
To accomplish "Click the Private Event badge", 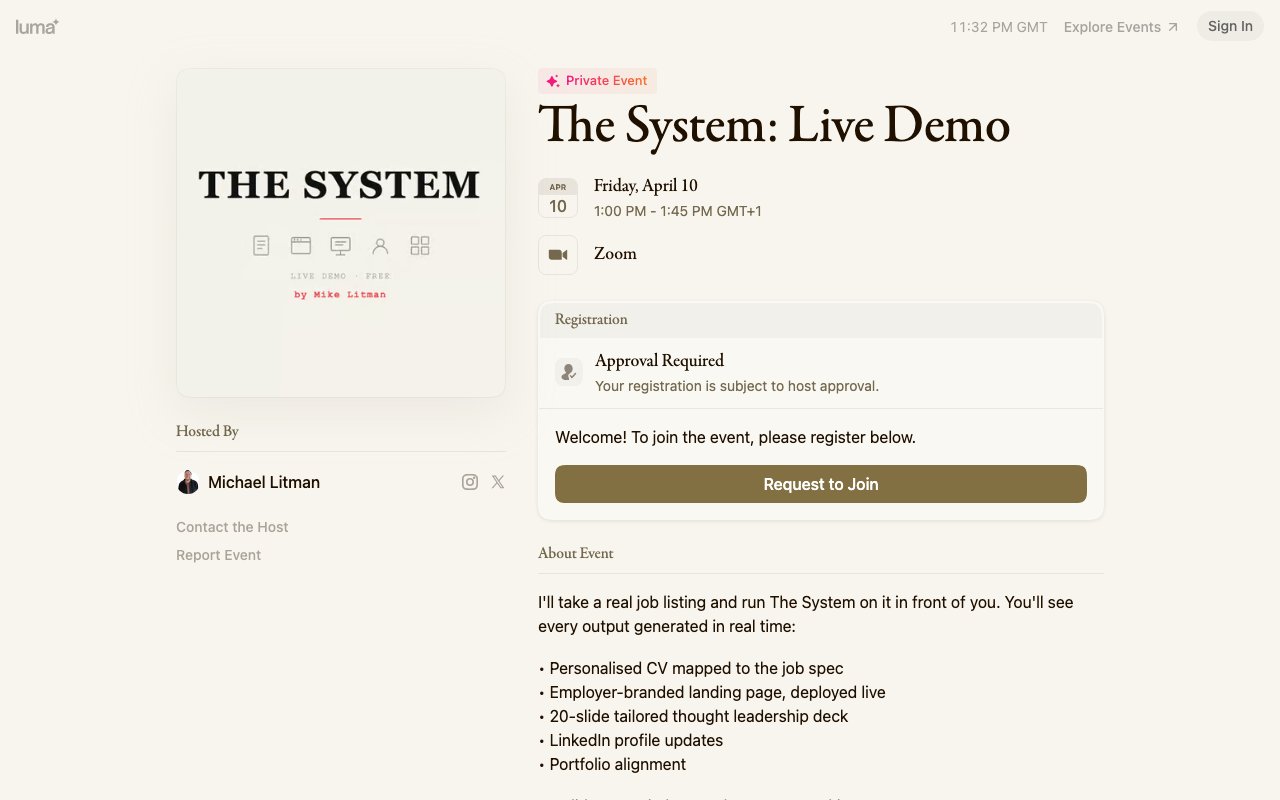I will click(x=597, y=80).
